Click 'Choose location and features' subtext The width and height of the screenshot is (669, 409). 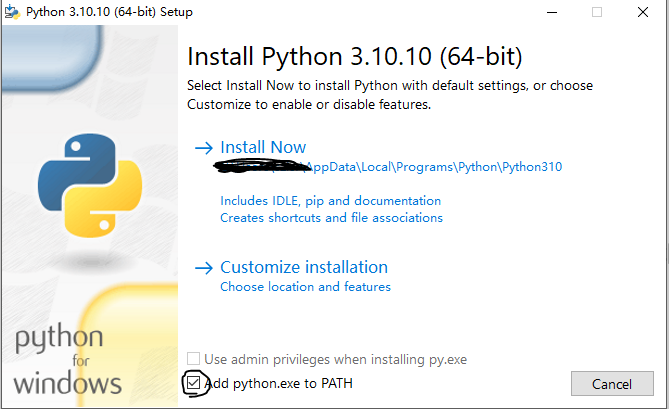(305, 287)
